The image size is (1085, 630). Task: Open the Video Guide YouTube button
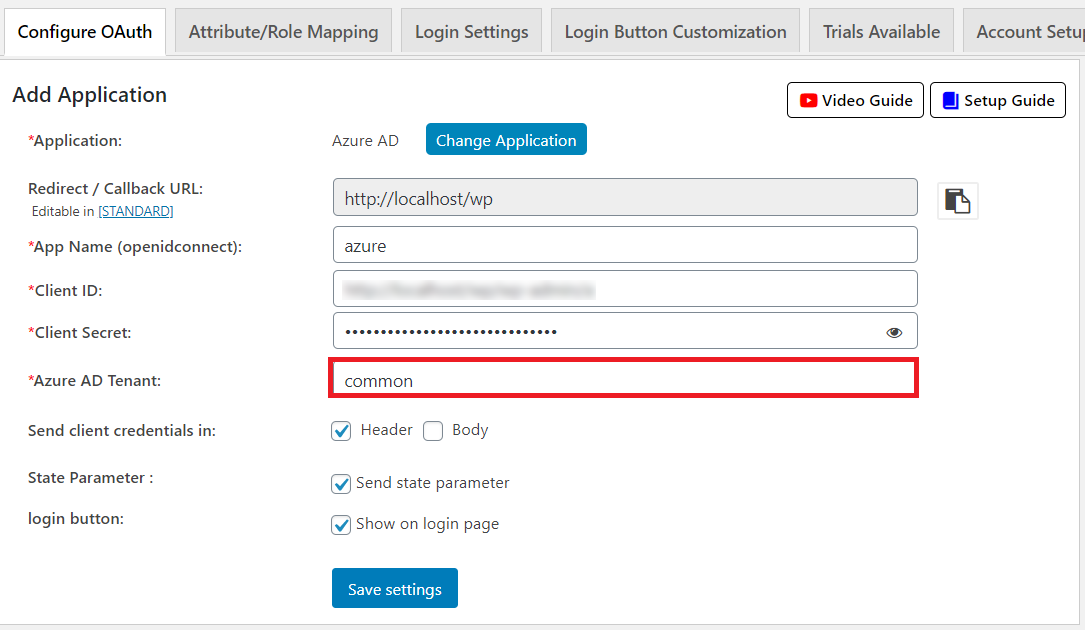pyautogui.click(x=855, y=100)
